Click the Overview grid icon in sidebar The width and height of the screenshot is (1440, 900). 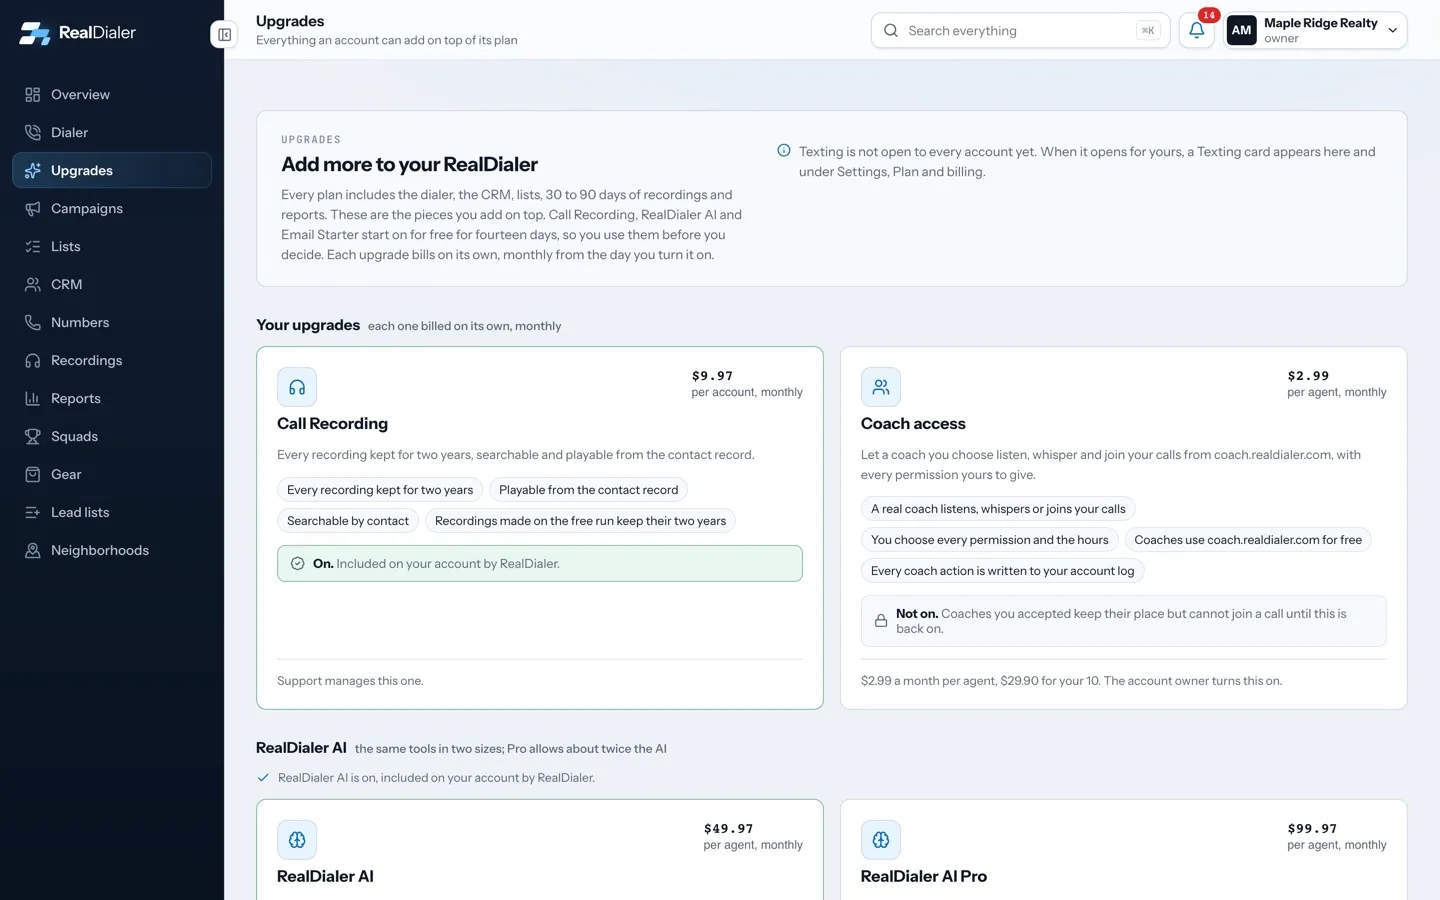click(33, 95)
